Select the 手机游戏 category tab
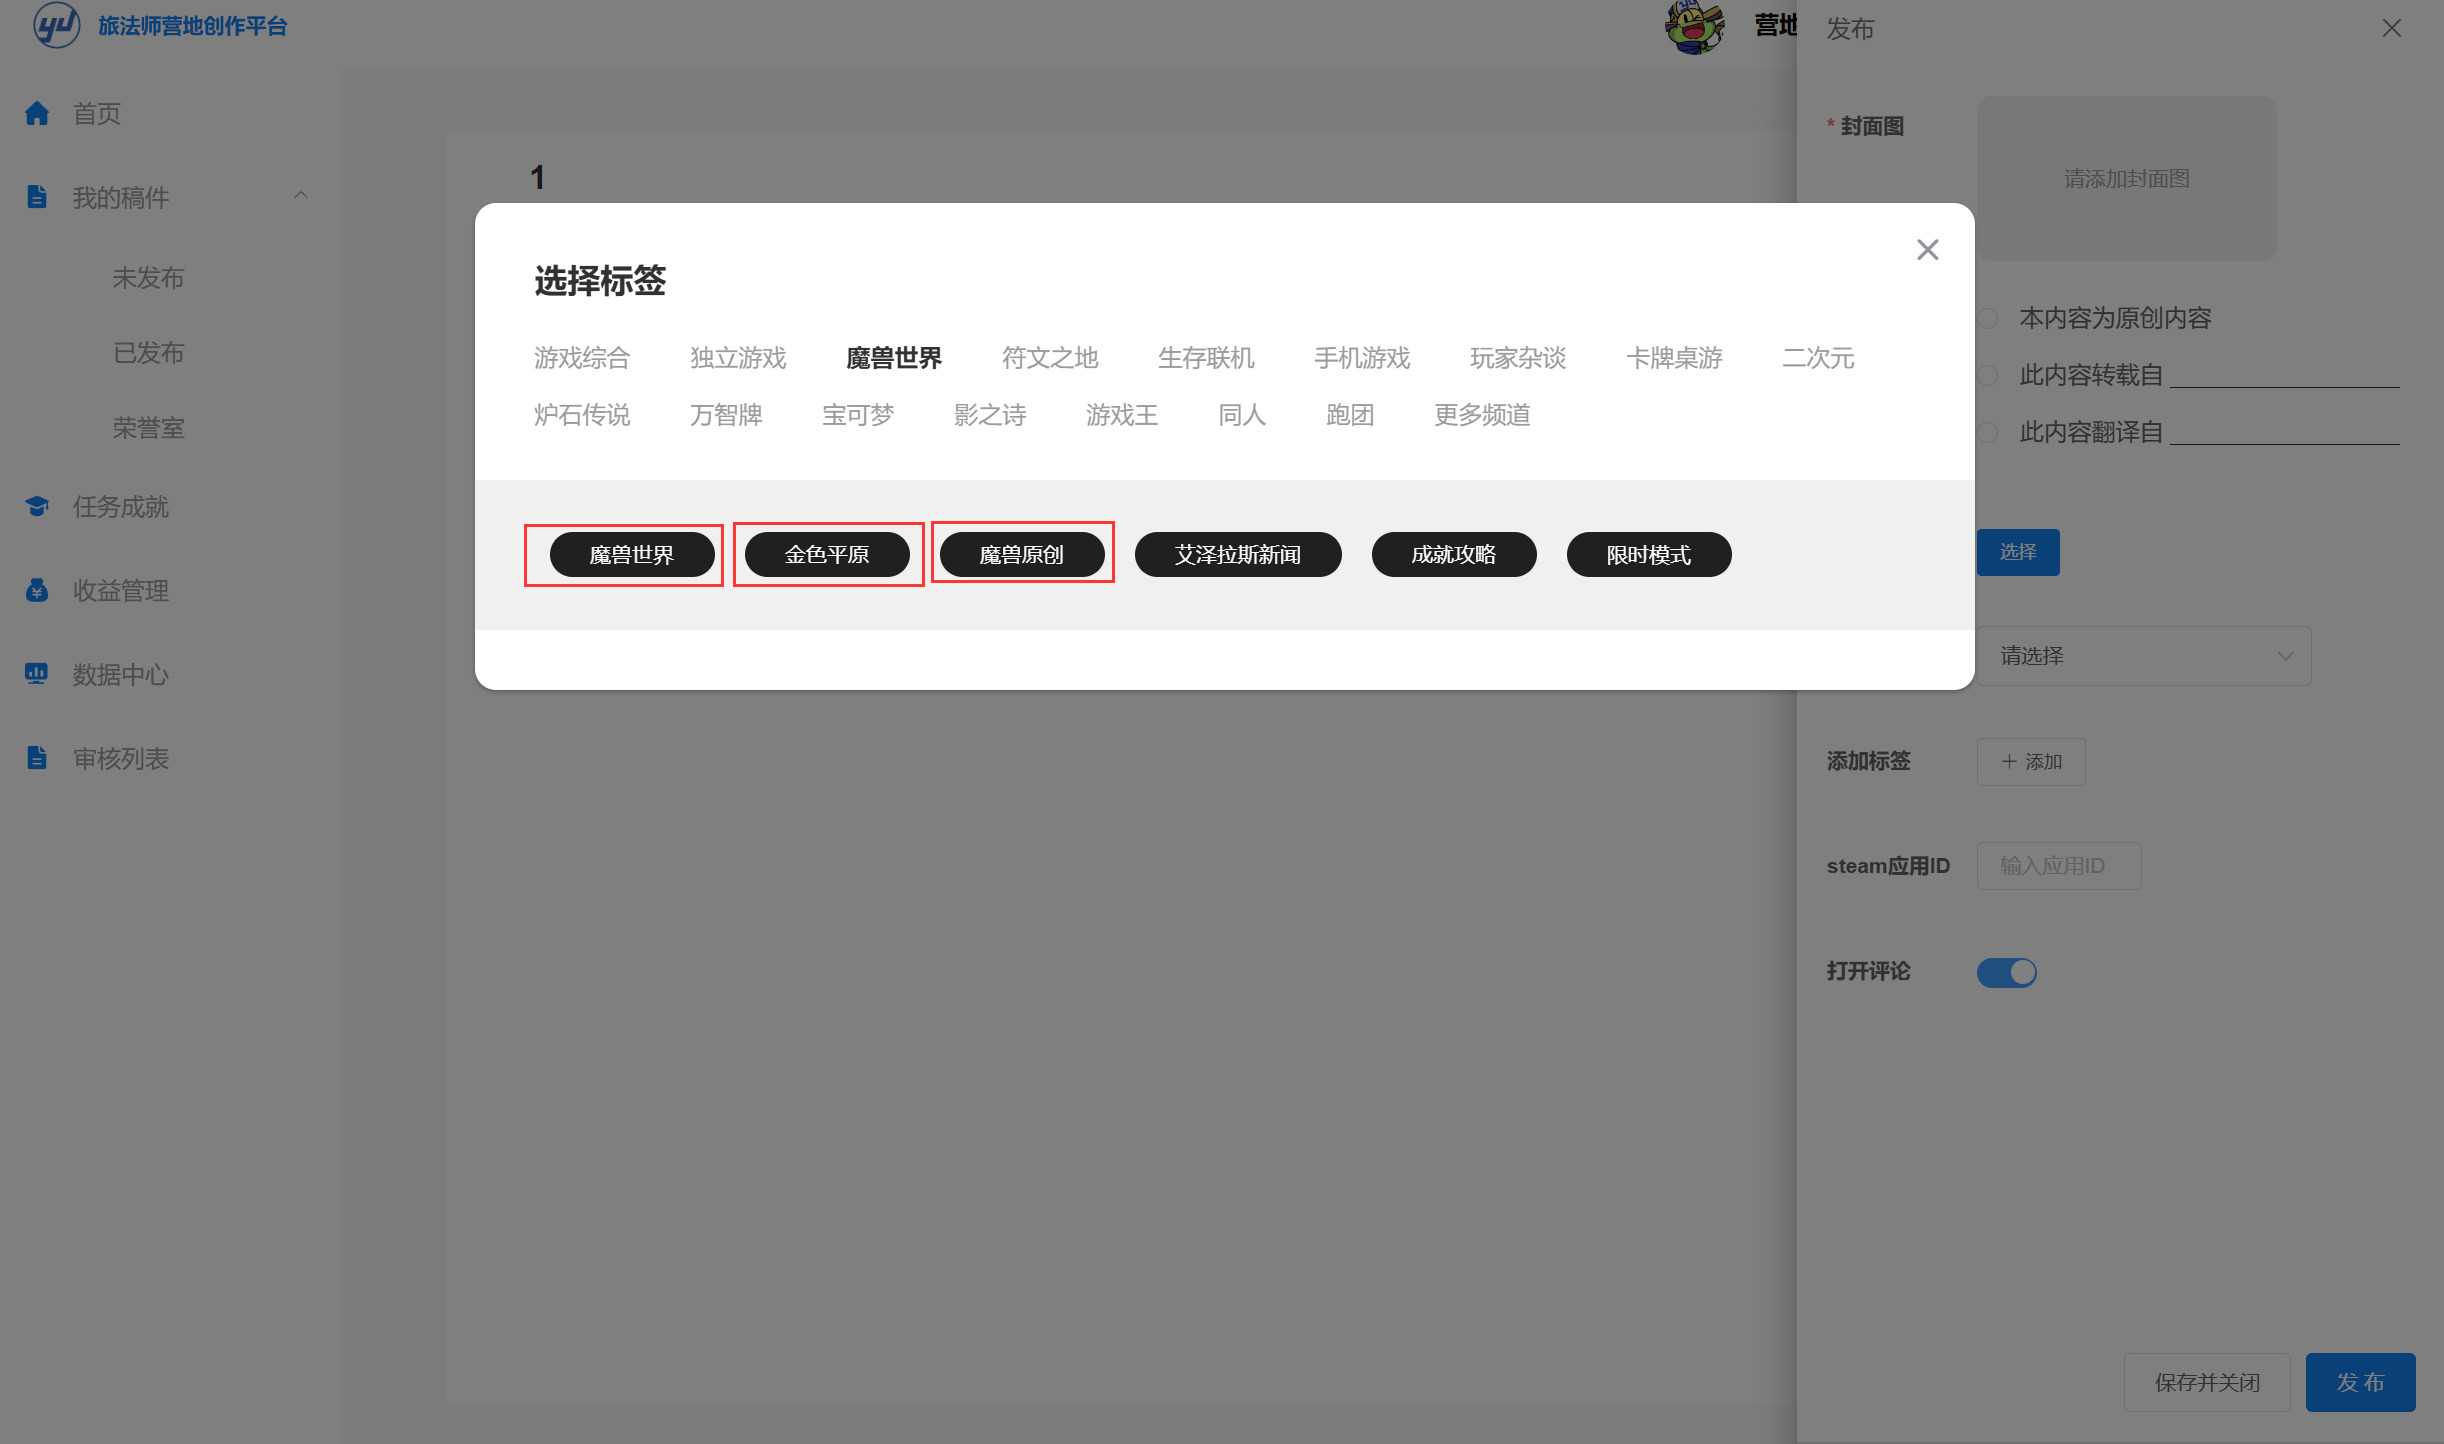The width and height of the screenshot is (2444, 1444). [x=1362, y=357]
